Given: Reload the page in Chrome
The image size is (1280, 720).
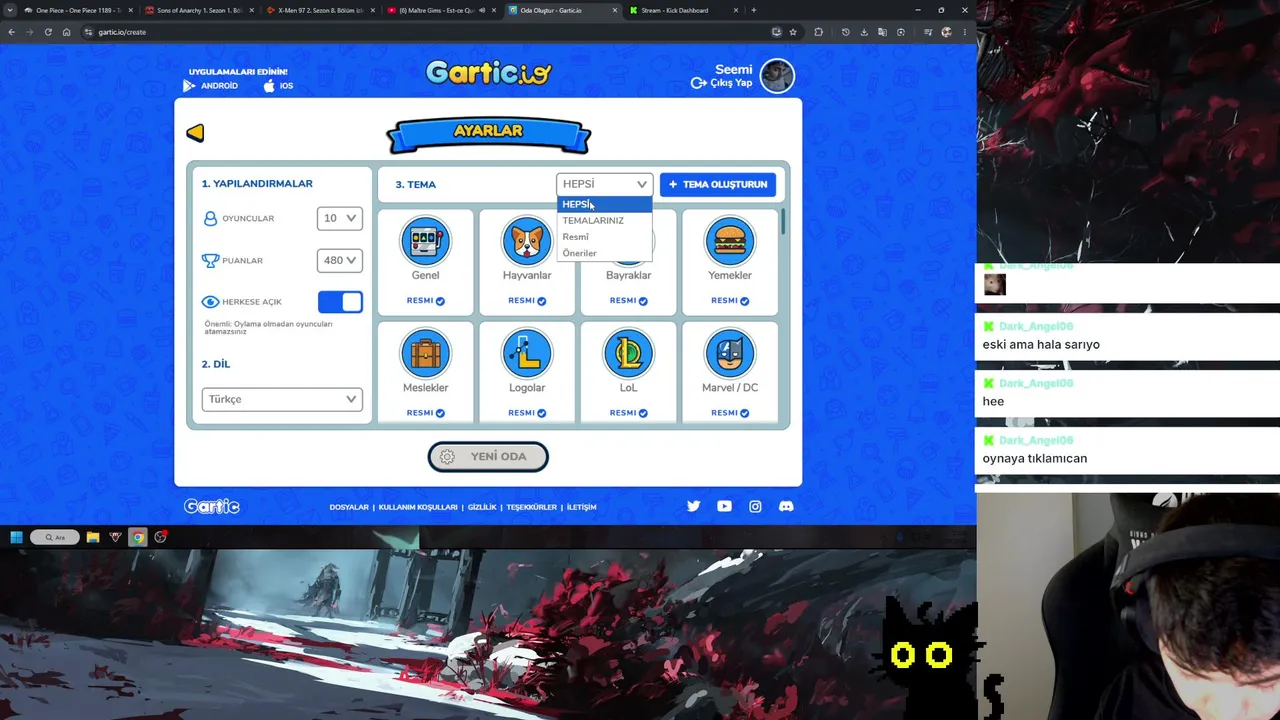Looking at the screenshot, I should (48, 32).
